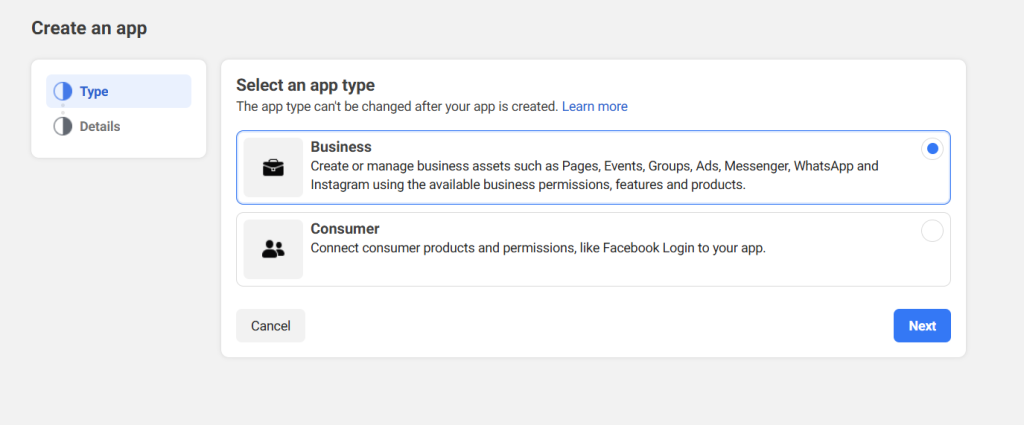Click the Consumer description mentioning Facebook Login
The width and height of the screenshot is (1024, 425).
[x=538, y=248]
